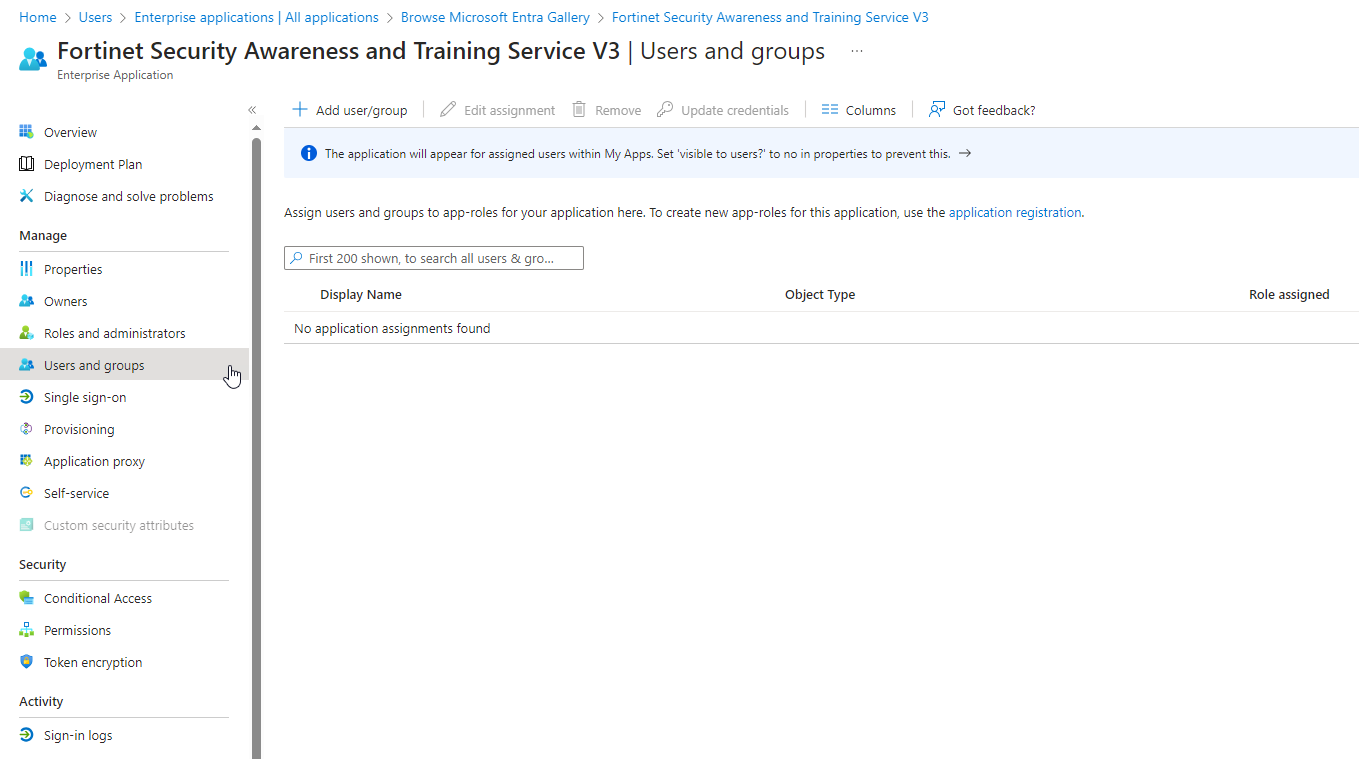Open Application proxy page
The image size is (1359, 759).
click(x=94, y=461)
